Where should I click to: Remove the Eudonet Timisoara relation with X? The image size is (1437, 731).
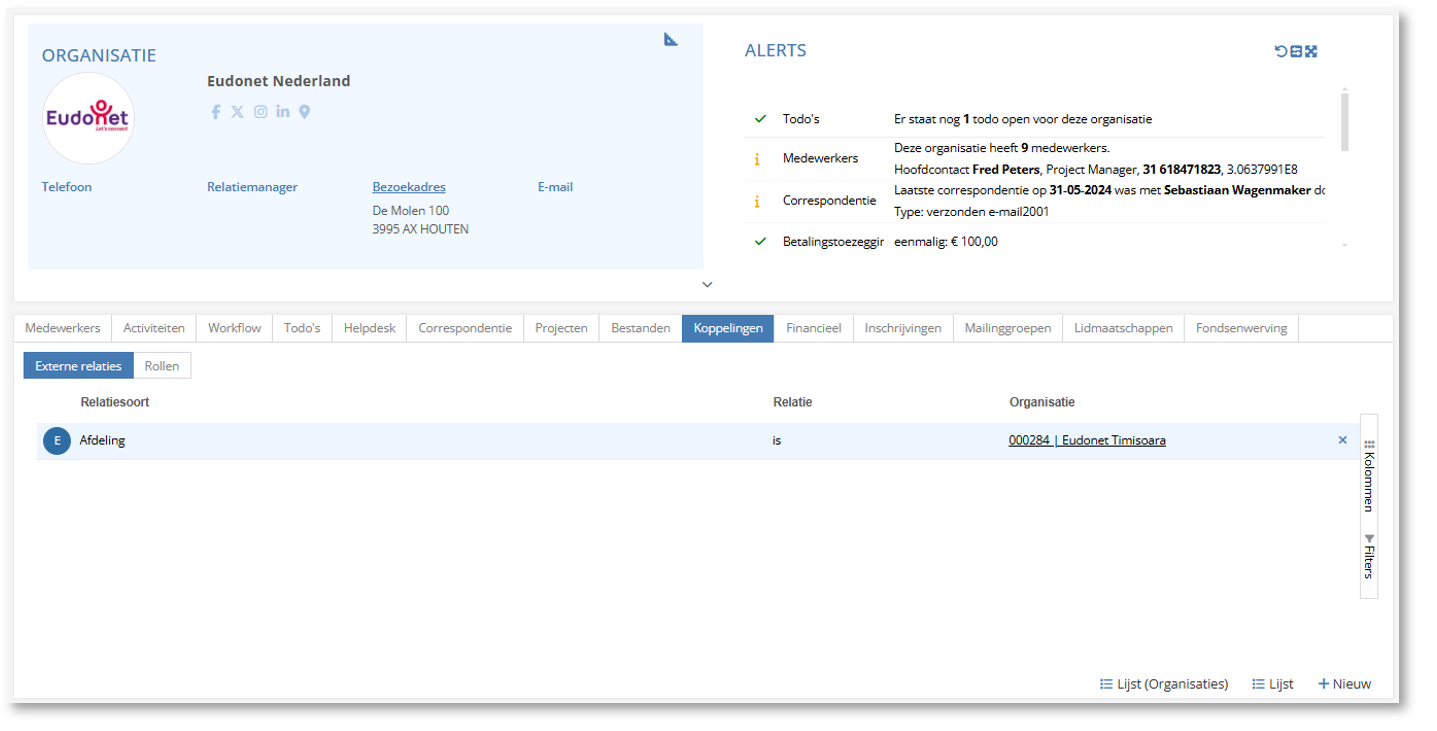coord(1343,440)
